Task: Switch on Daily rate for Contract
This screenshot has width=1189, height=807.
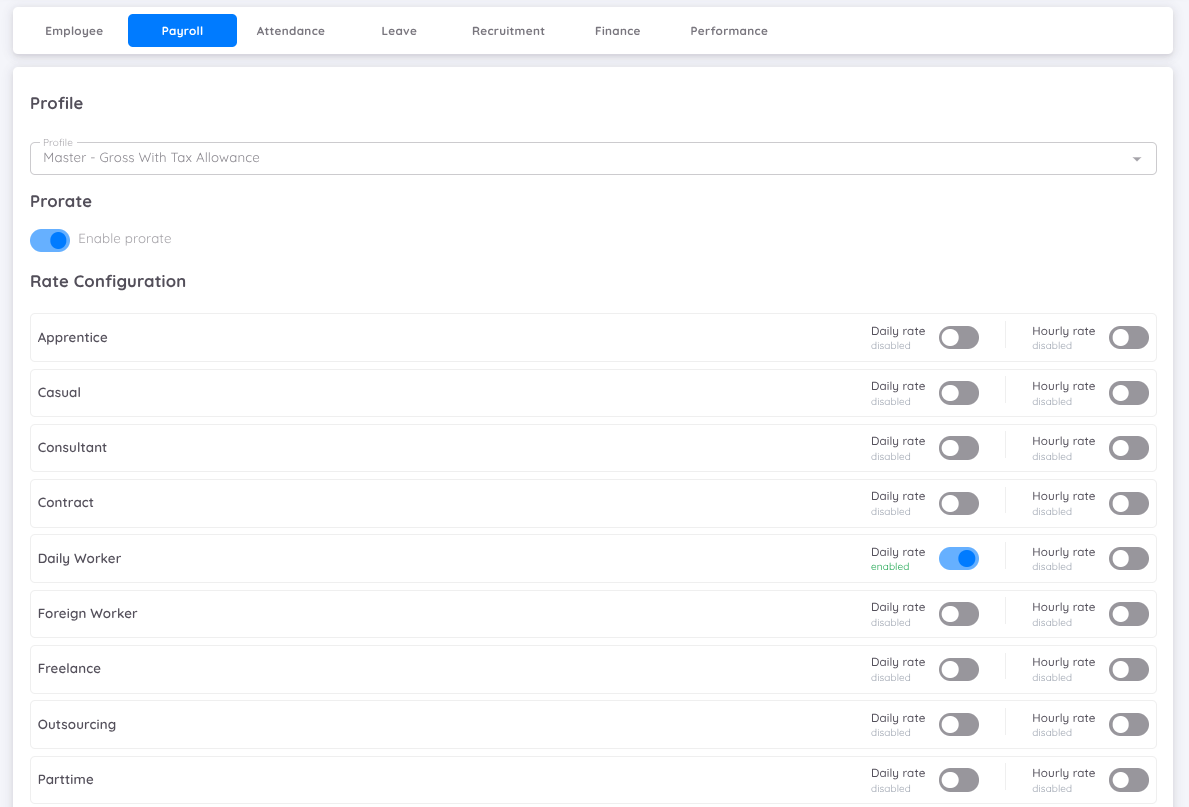Action: coord(958,503)
